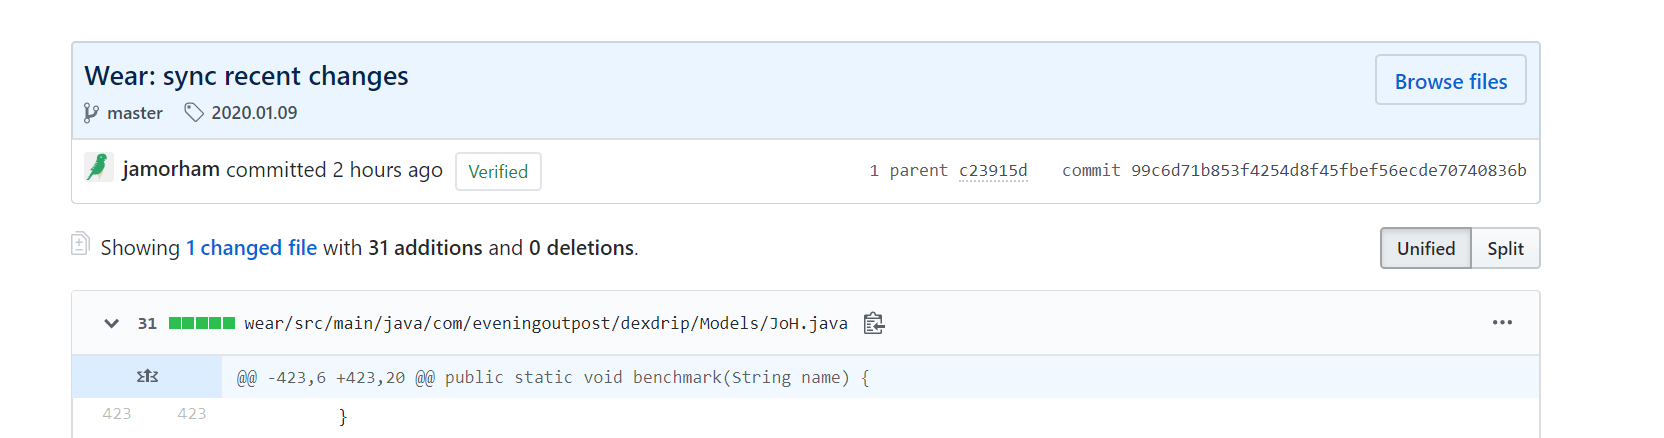The height and width of the screenshot is (438, 1664).
Task: Click the git branch icon beside master
Action: click(91, 113)
